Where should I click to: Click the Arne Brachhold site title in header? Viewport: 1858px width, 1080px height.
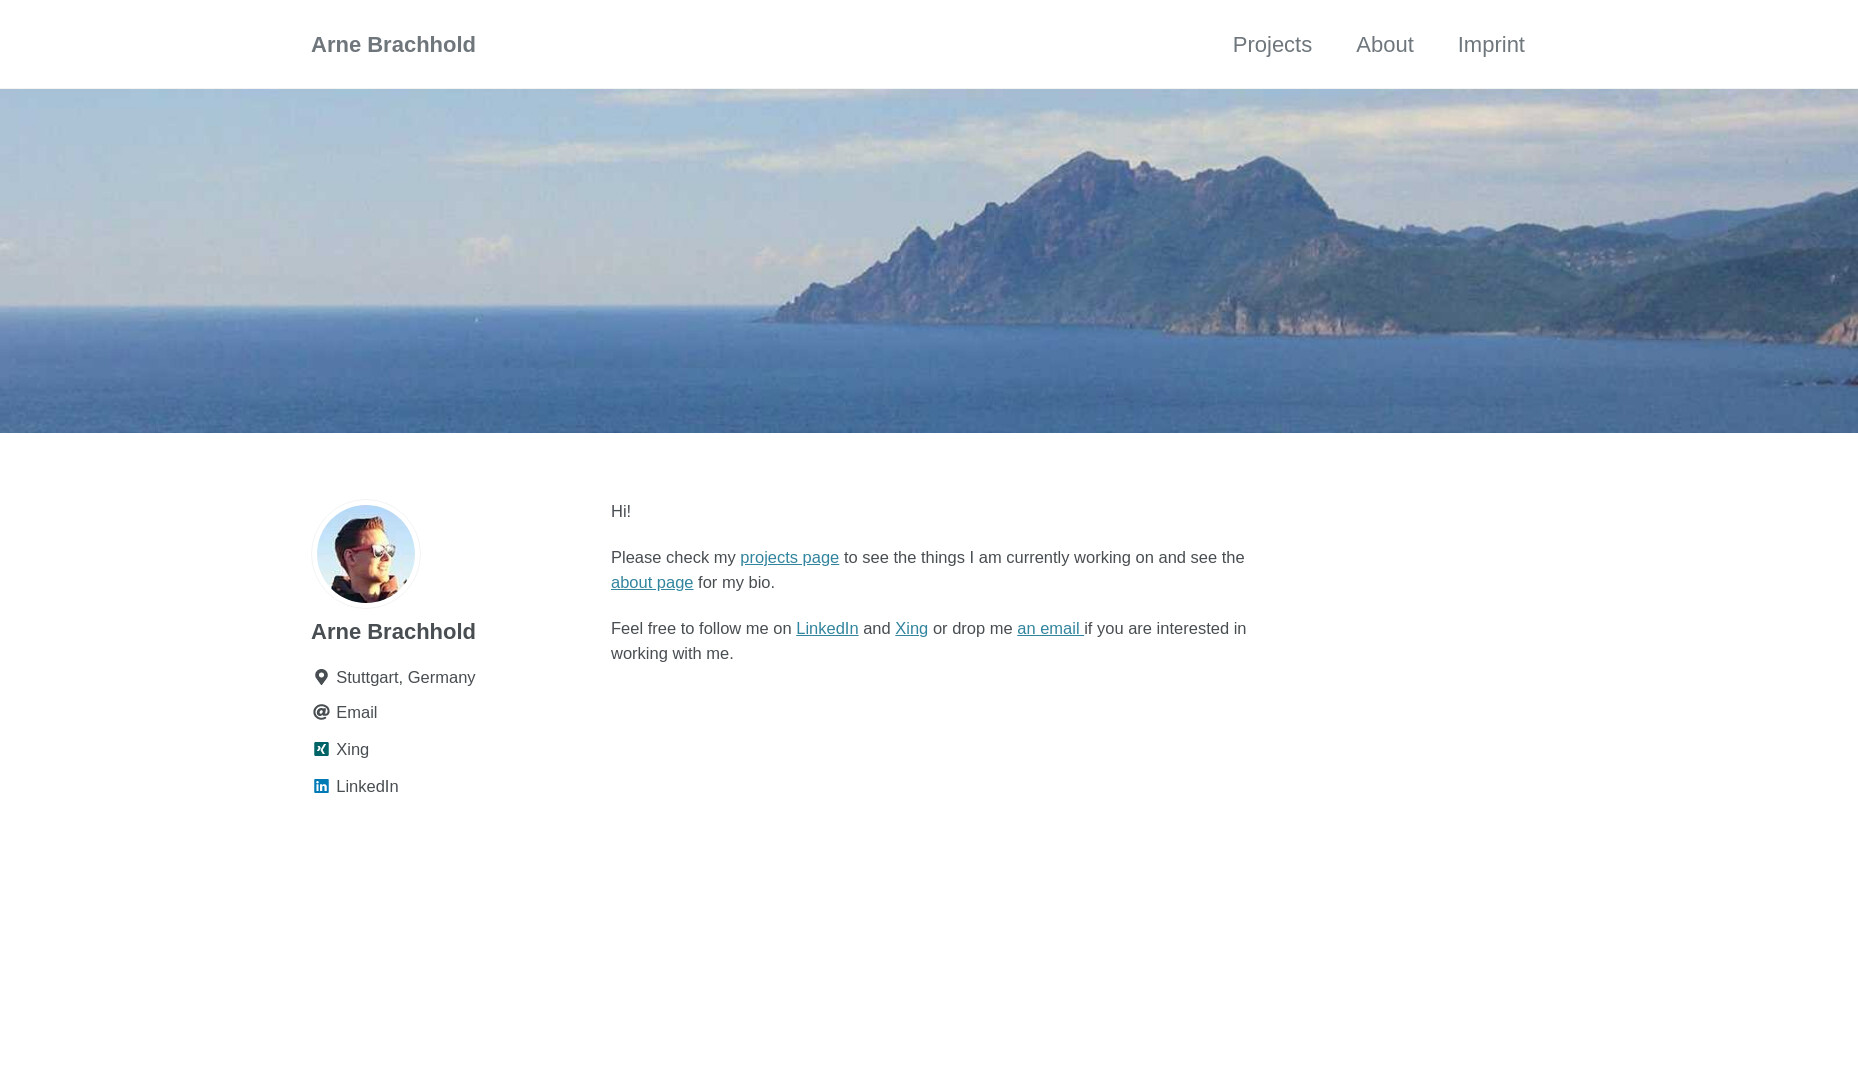(393, 45)
